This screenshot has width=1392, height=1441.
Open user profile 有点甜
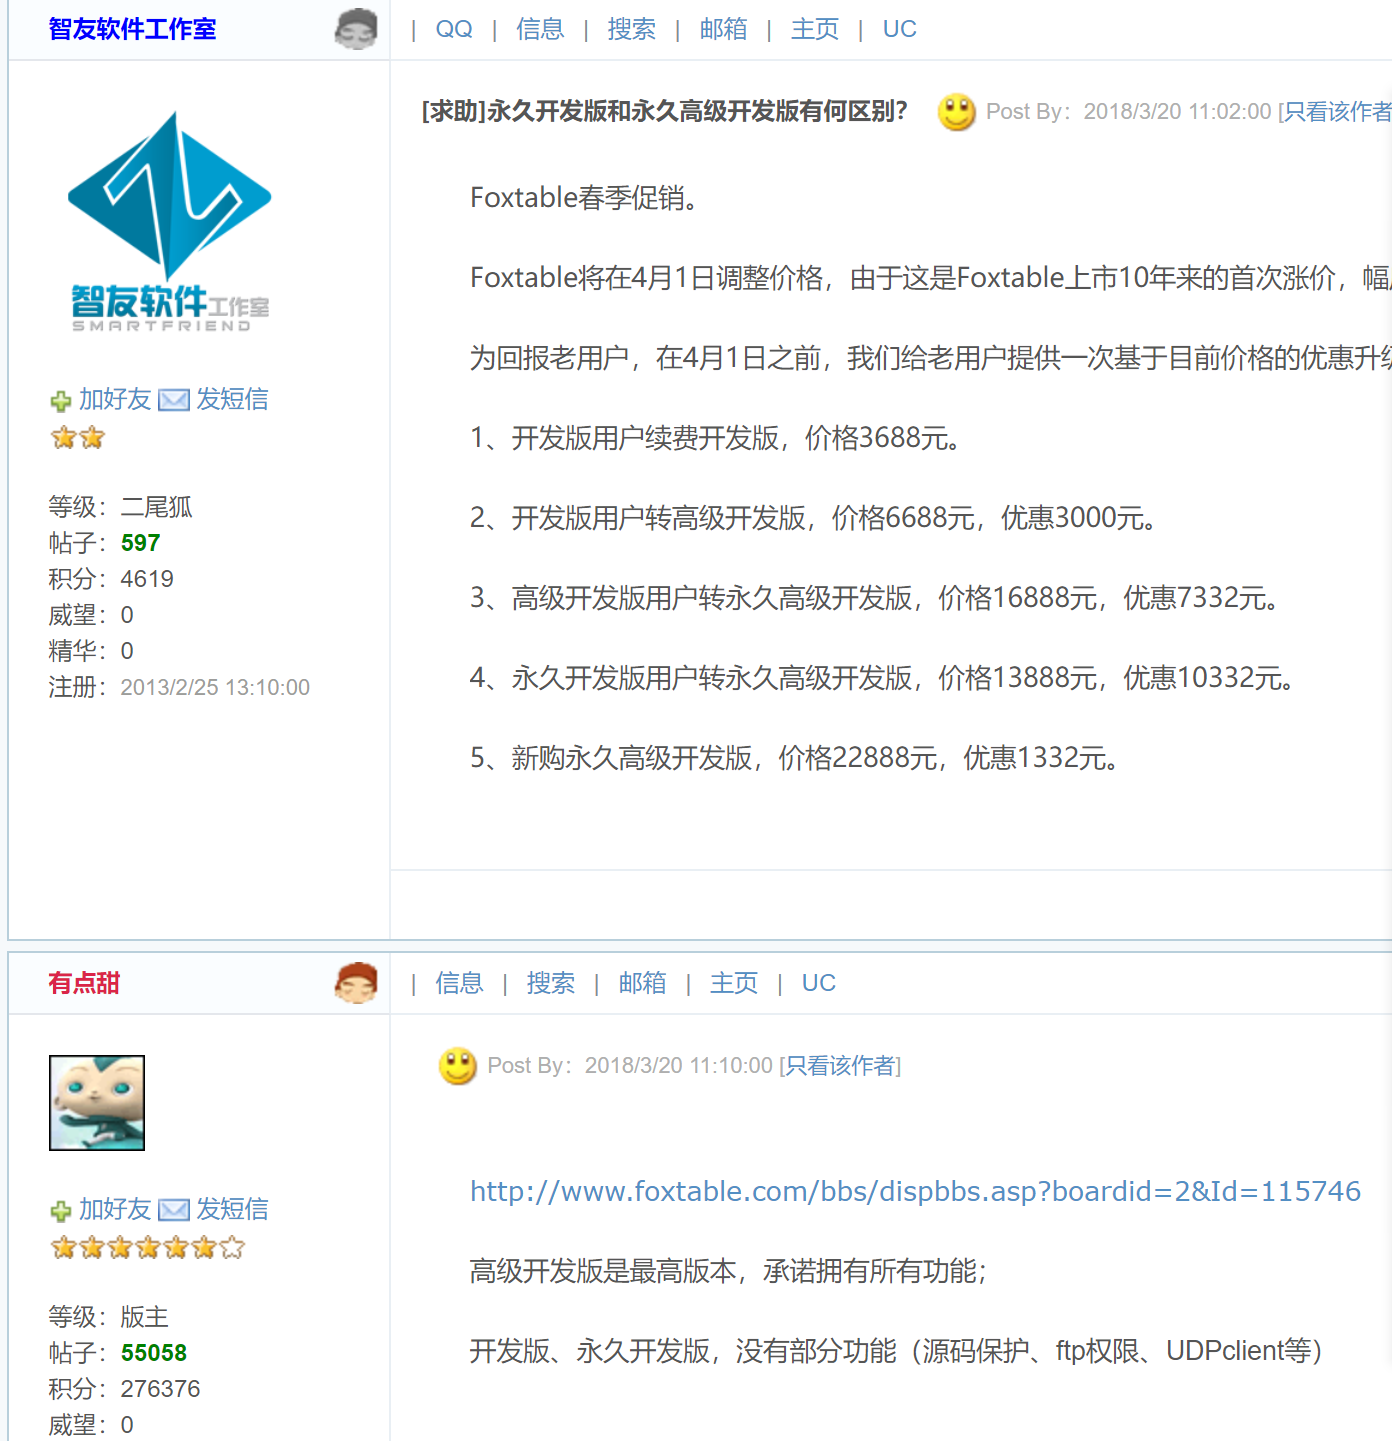tap(84, 983)
